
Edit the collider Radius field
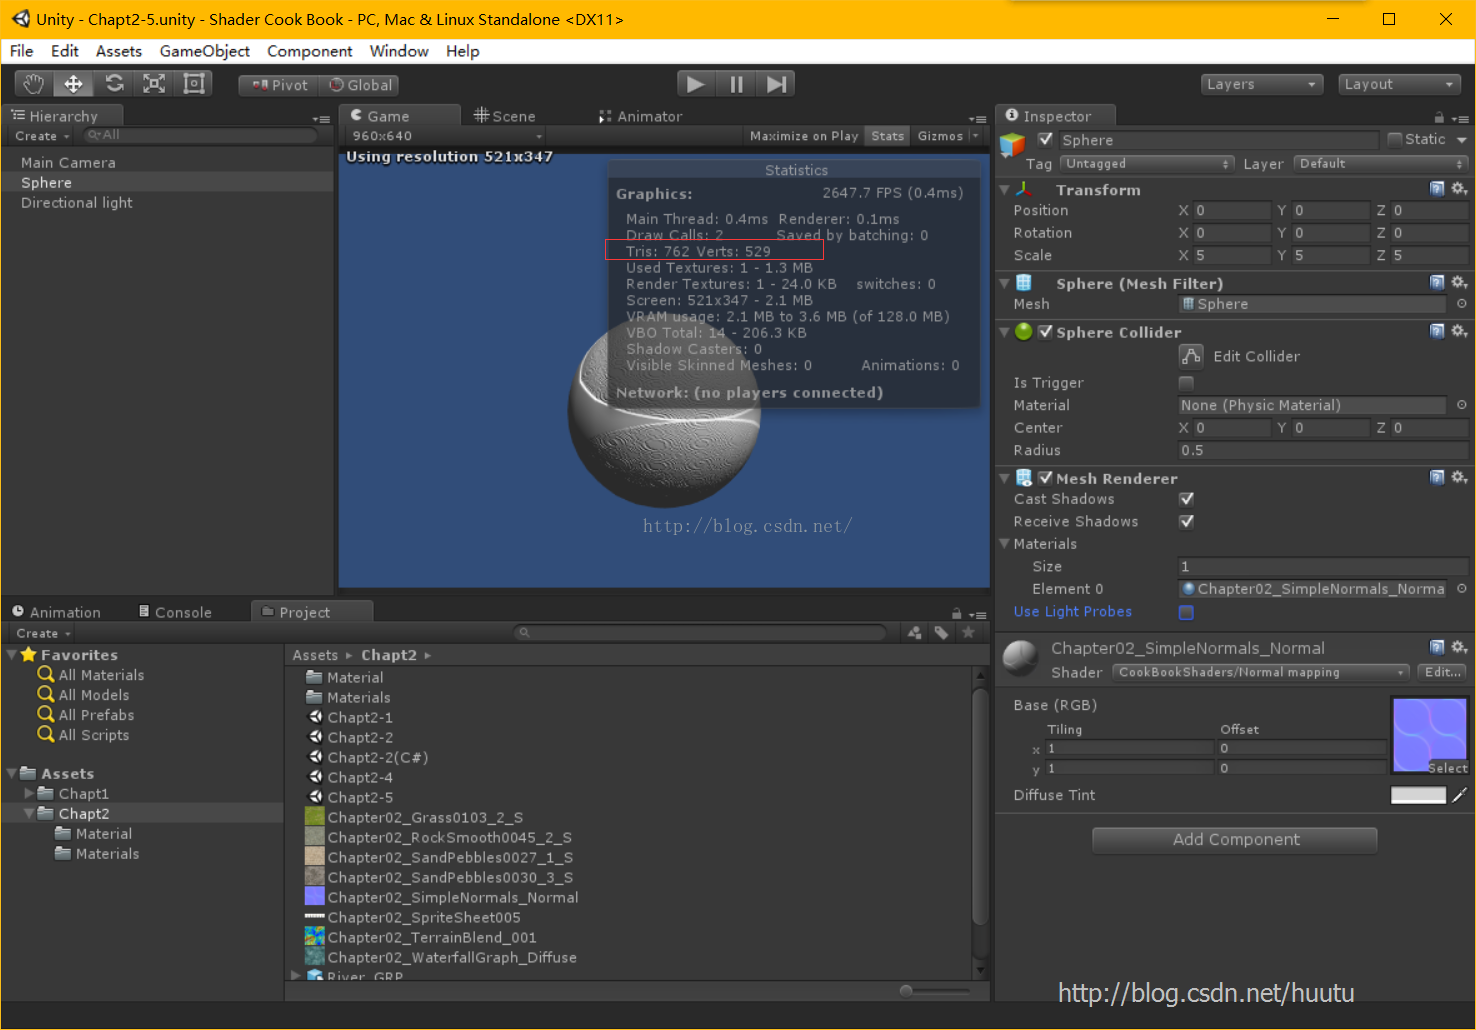[1323, 451]
